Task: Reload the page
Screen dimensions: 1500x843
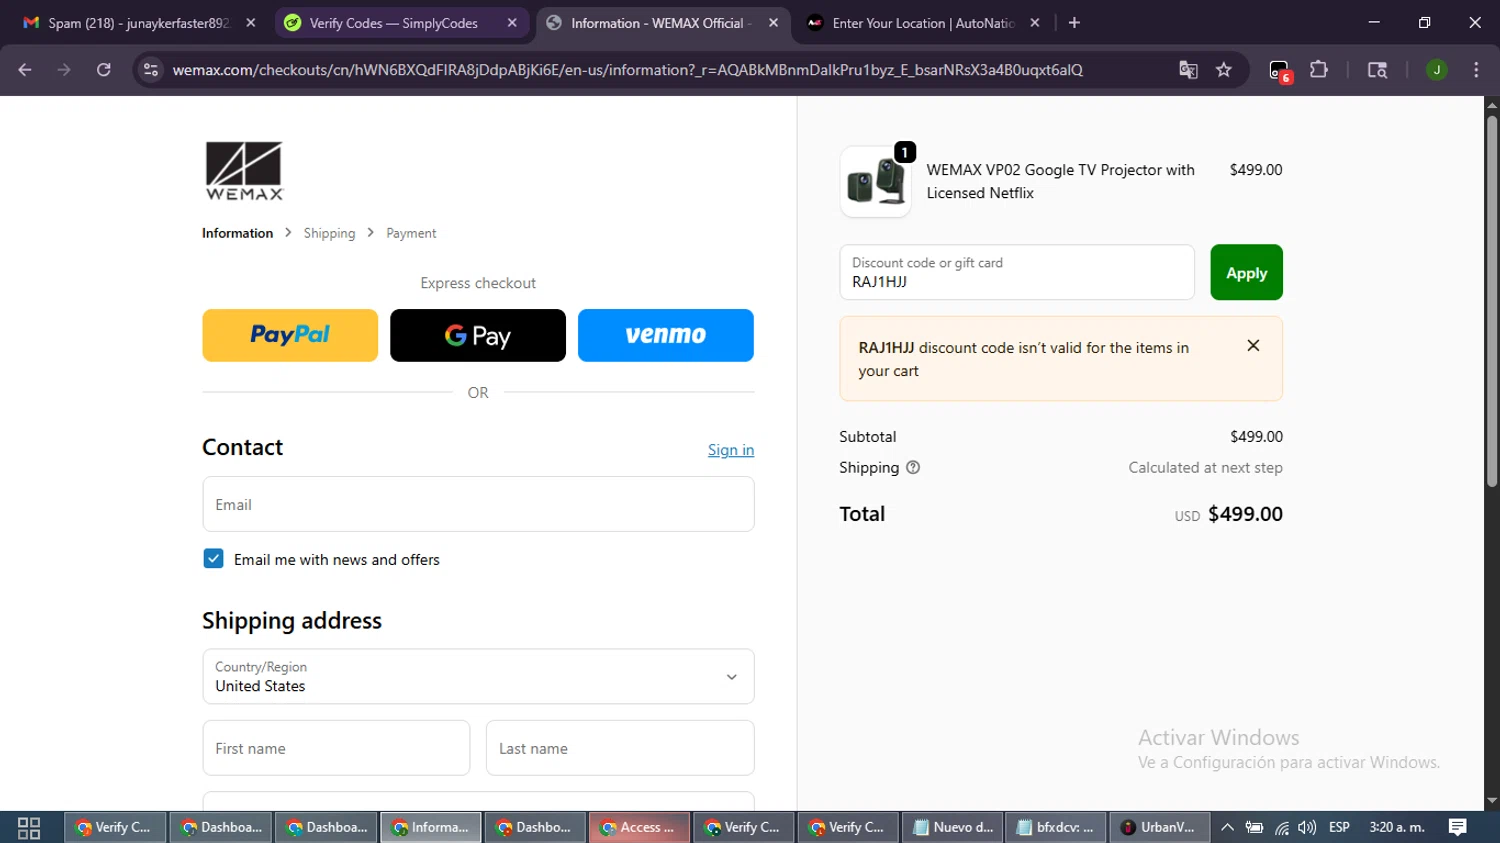Action: tap(103, 70)
